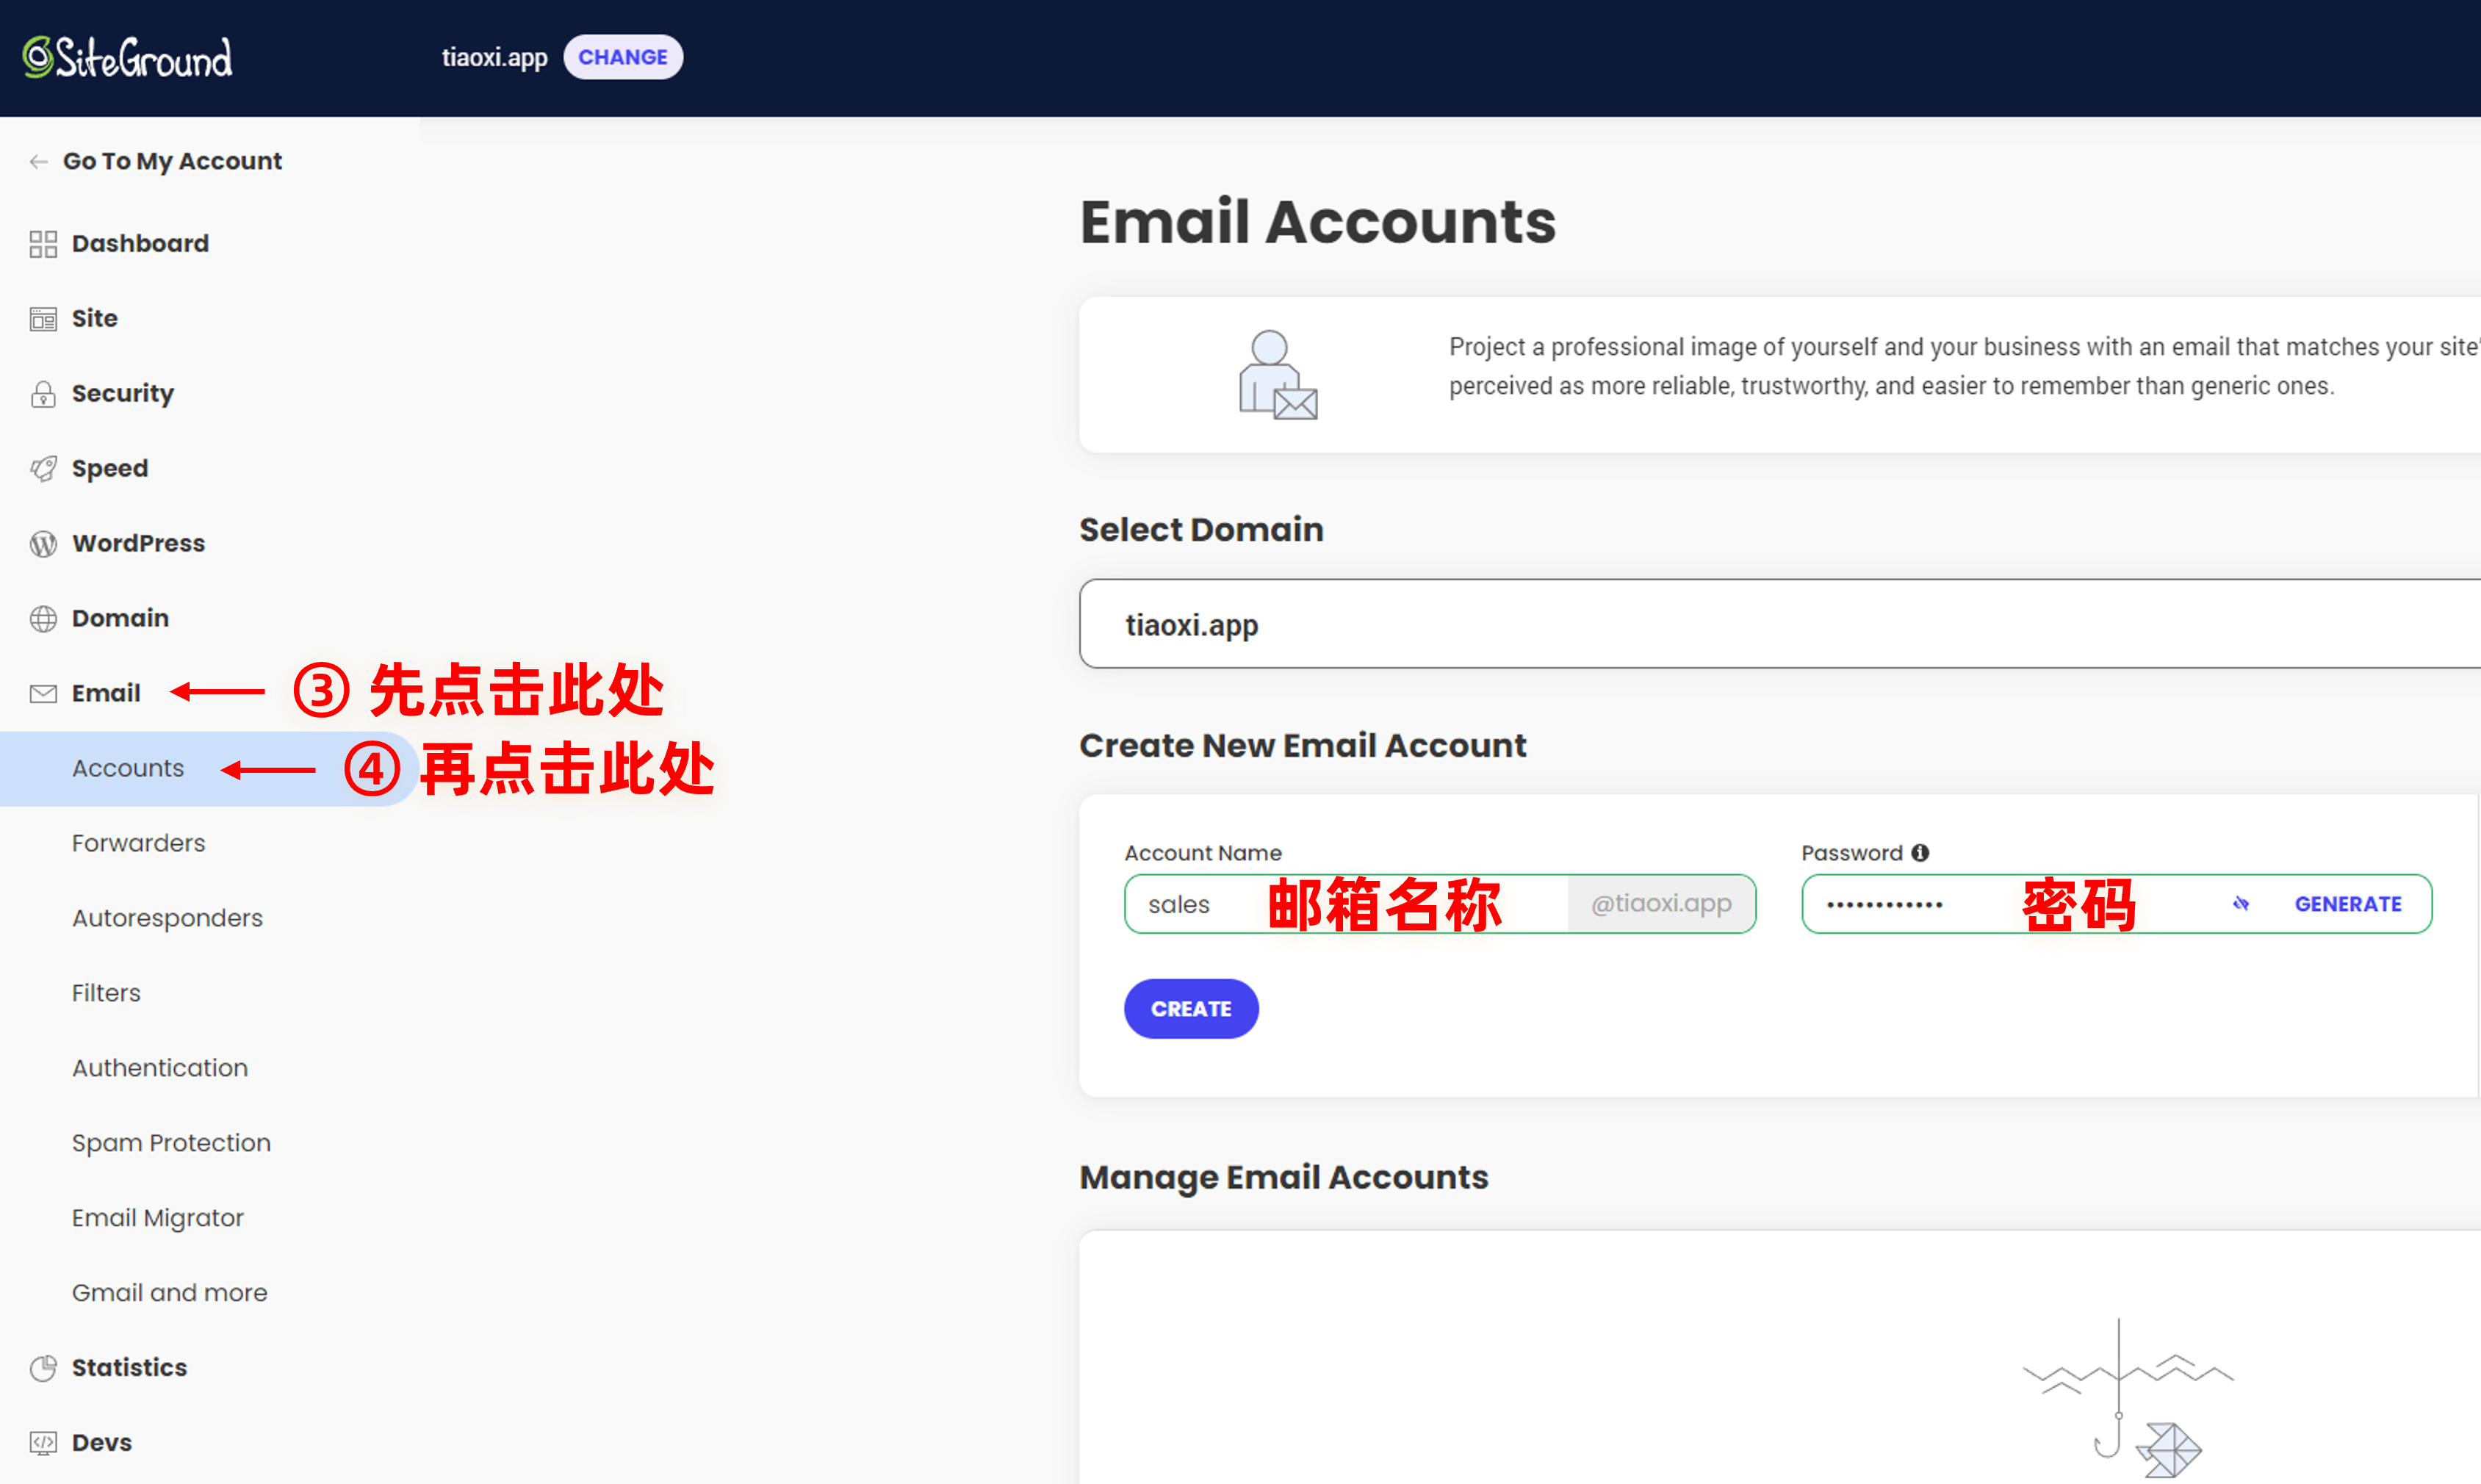Select the Email envelope icon
This screenshot has width=2481, height=1484.
pyautogui.click(x=43, y=692)
